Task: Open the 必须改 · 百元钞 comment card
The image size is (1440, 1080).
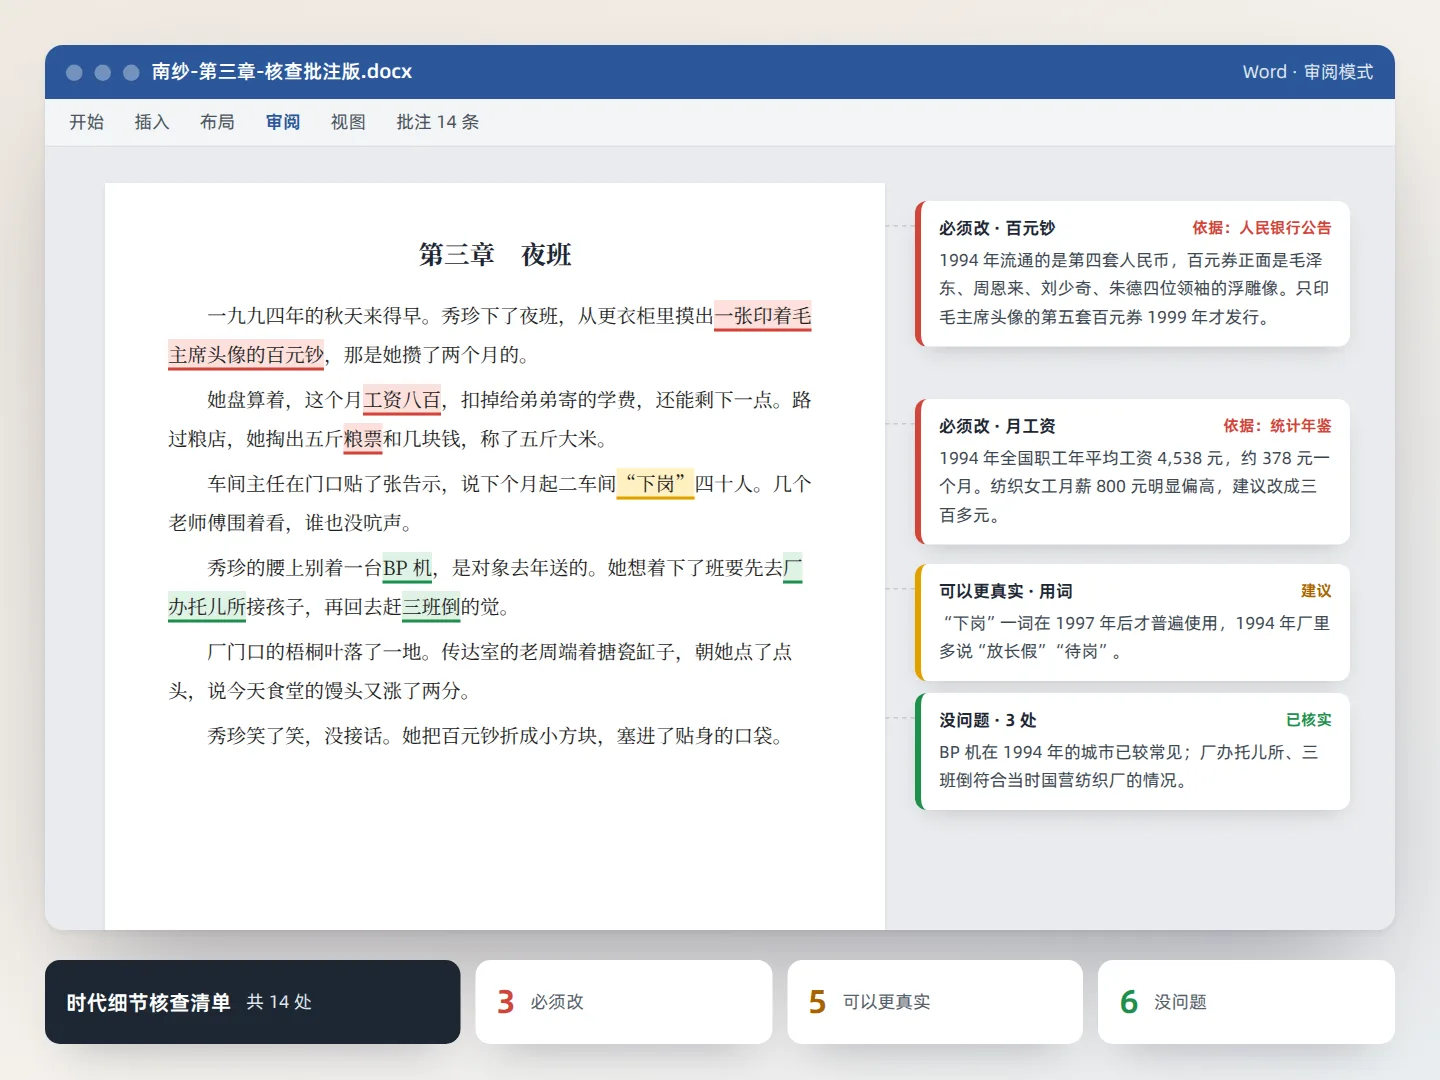Action: pos(1132,274)
